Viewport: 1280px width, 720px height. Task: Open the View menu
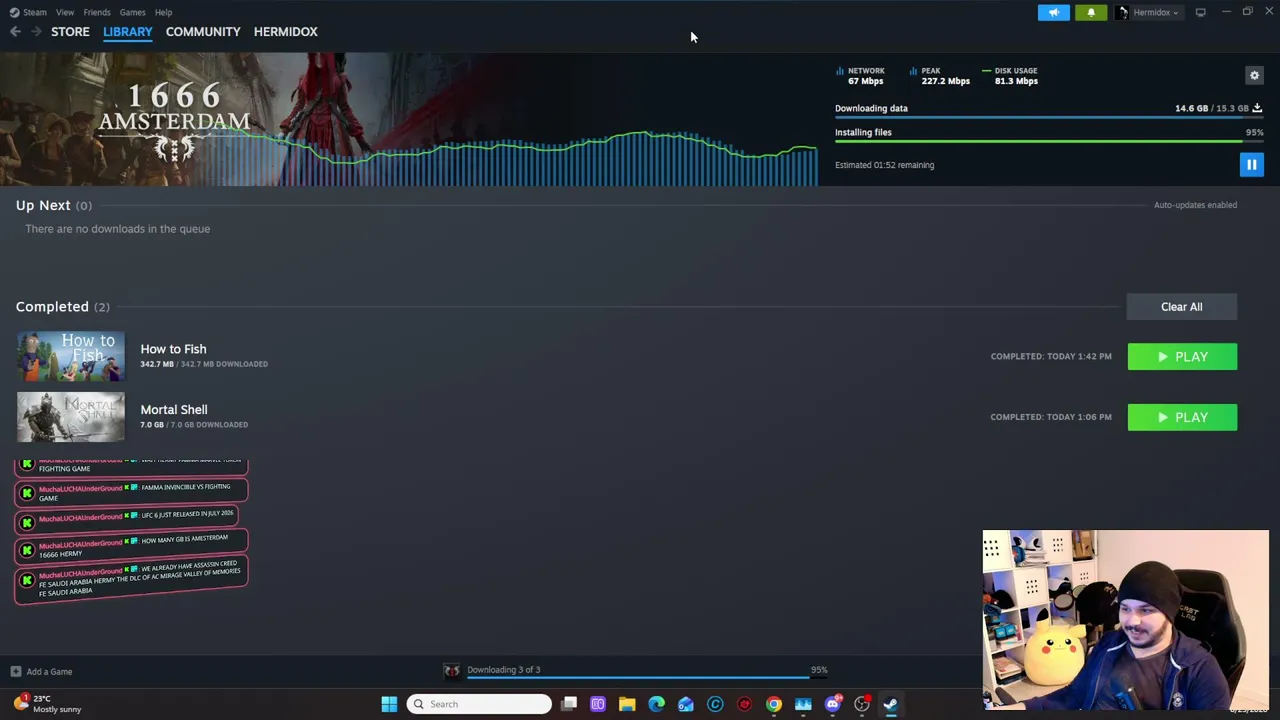coord(65,12)
